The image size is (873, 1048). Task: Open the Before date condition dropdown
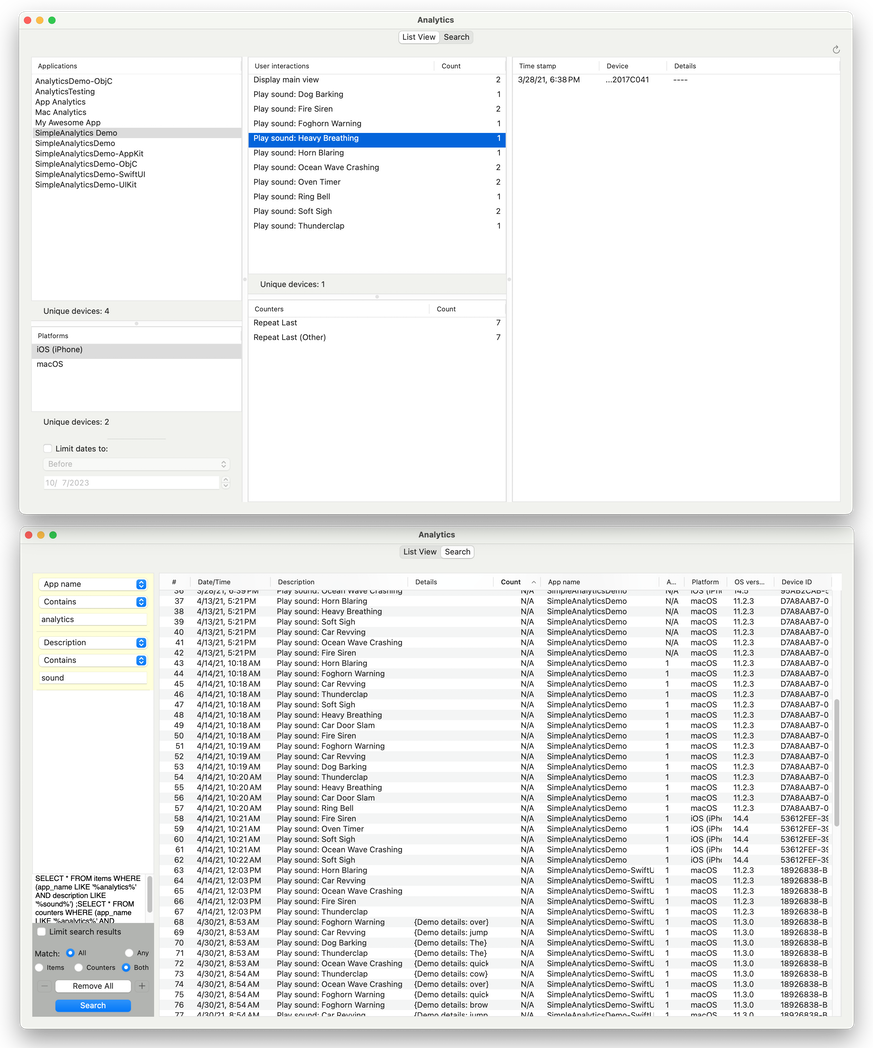136,464
